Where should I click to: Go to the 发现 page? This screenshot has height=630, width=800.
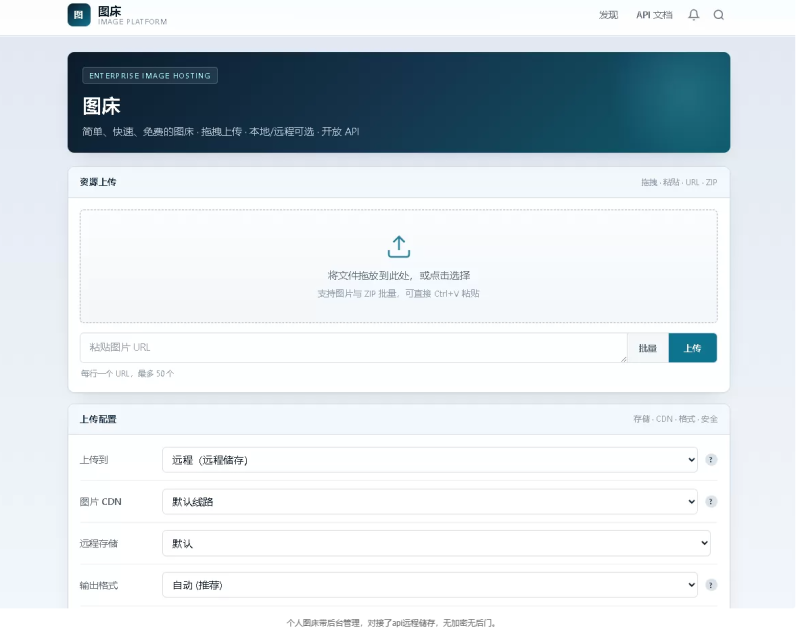coord(608,15)
